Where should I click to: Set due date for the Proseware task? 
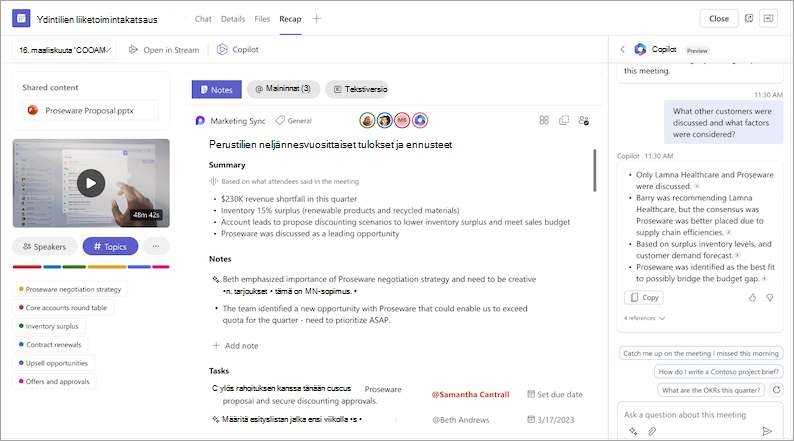[x=555, y=394]
